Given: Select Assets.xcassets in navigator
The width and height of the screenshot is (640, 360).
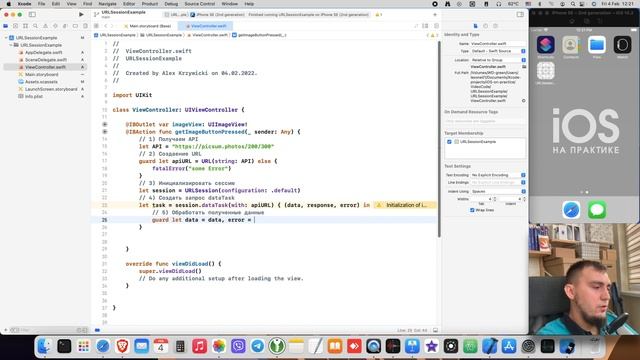Looking at the screenshot, I should click(41, 82).
